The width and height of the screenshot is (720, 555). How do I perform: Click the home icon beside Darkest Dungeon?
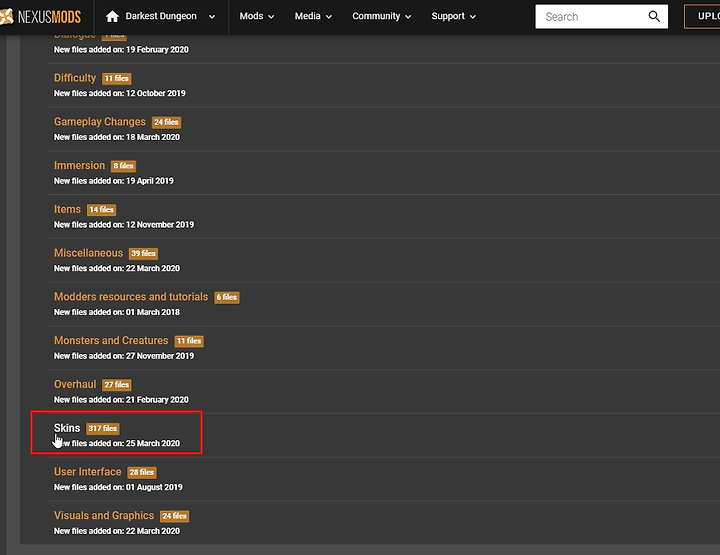click(112, 17)
